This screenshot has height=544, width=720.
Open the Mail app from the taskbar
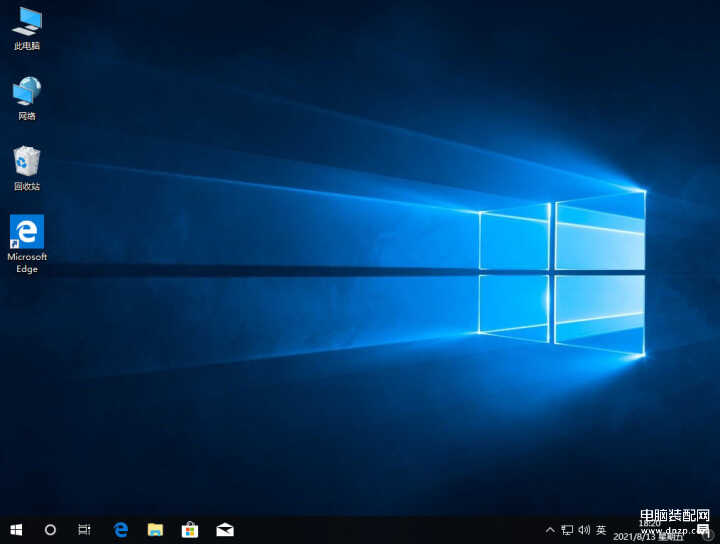click(225, 530)
